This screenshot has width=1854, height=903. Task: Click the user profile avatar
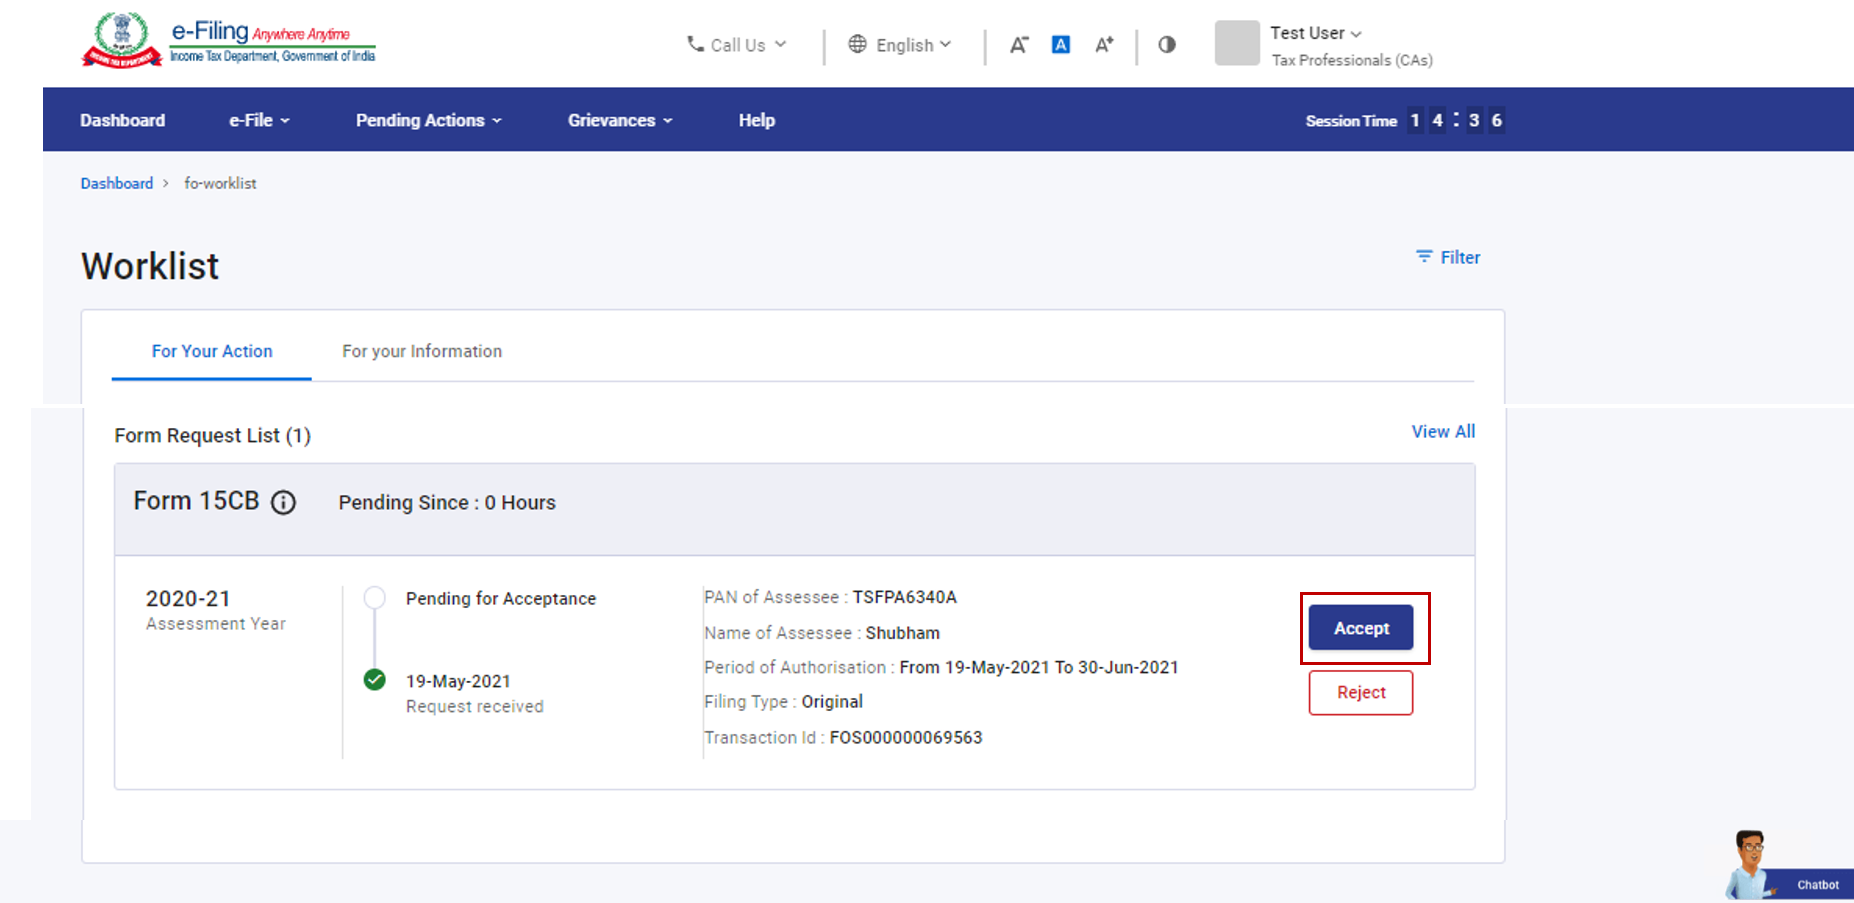1236,44
